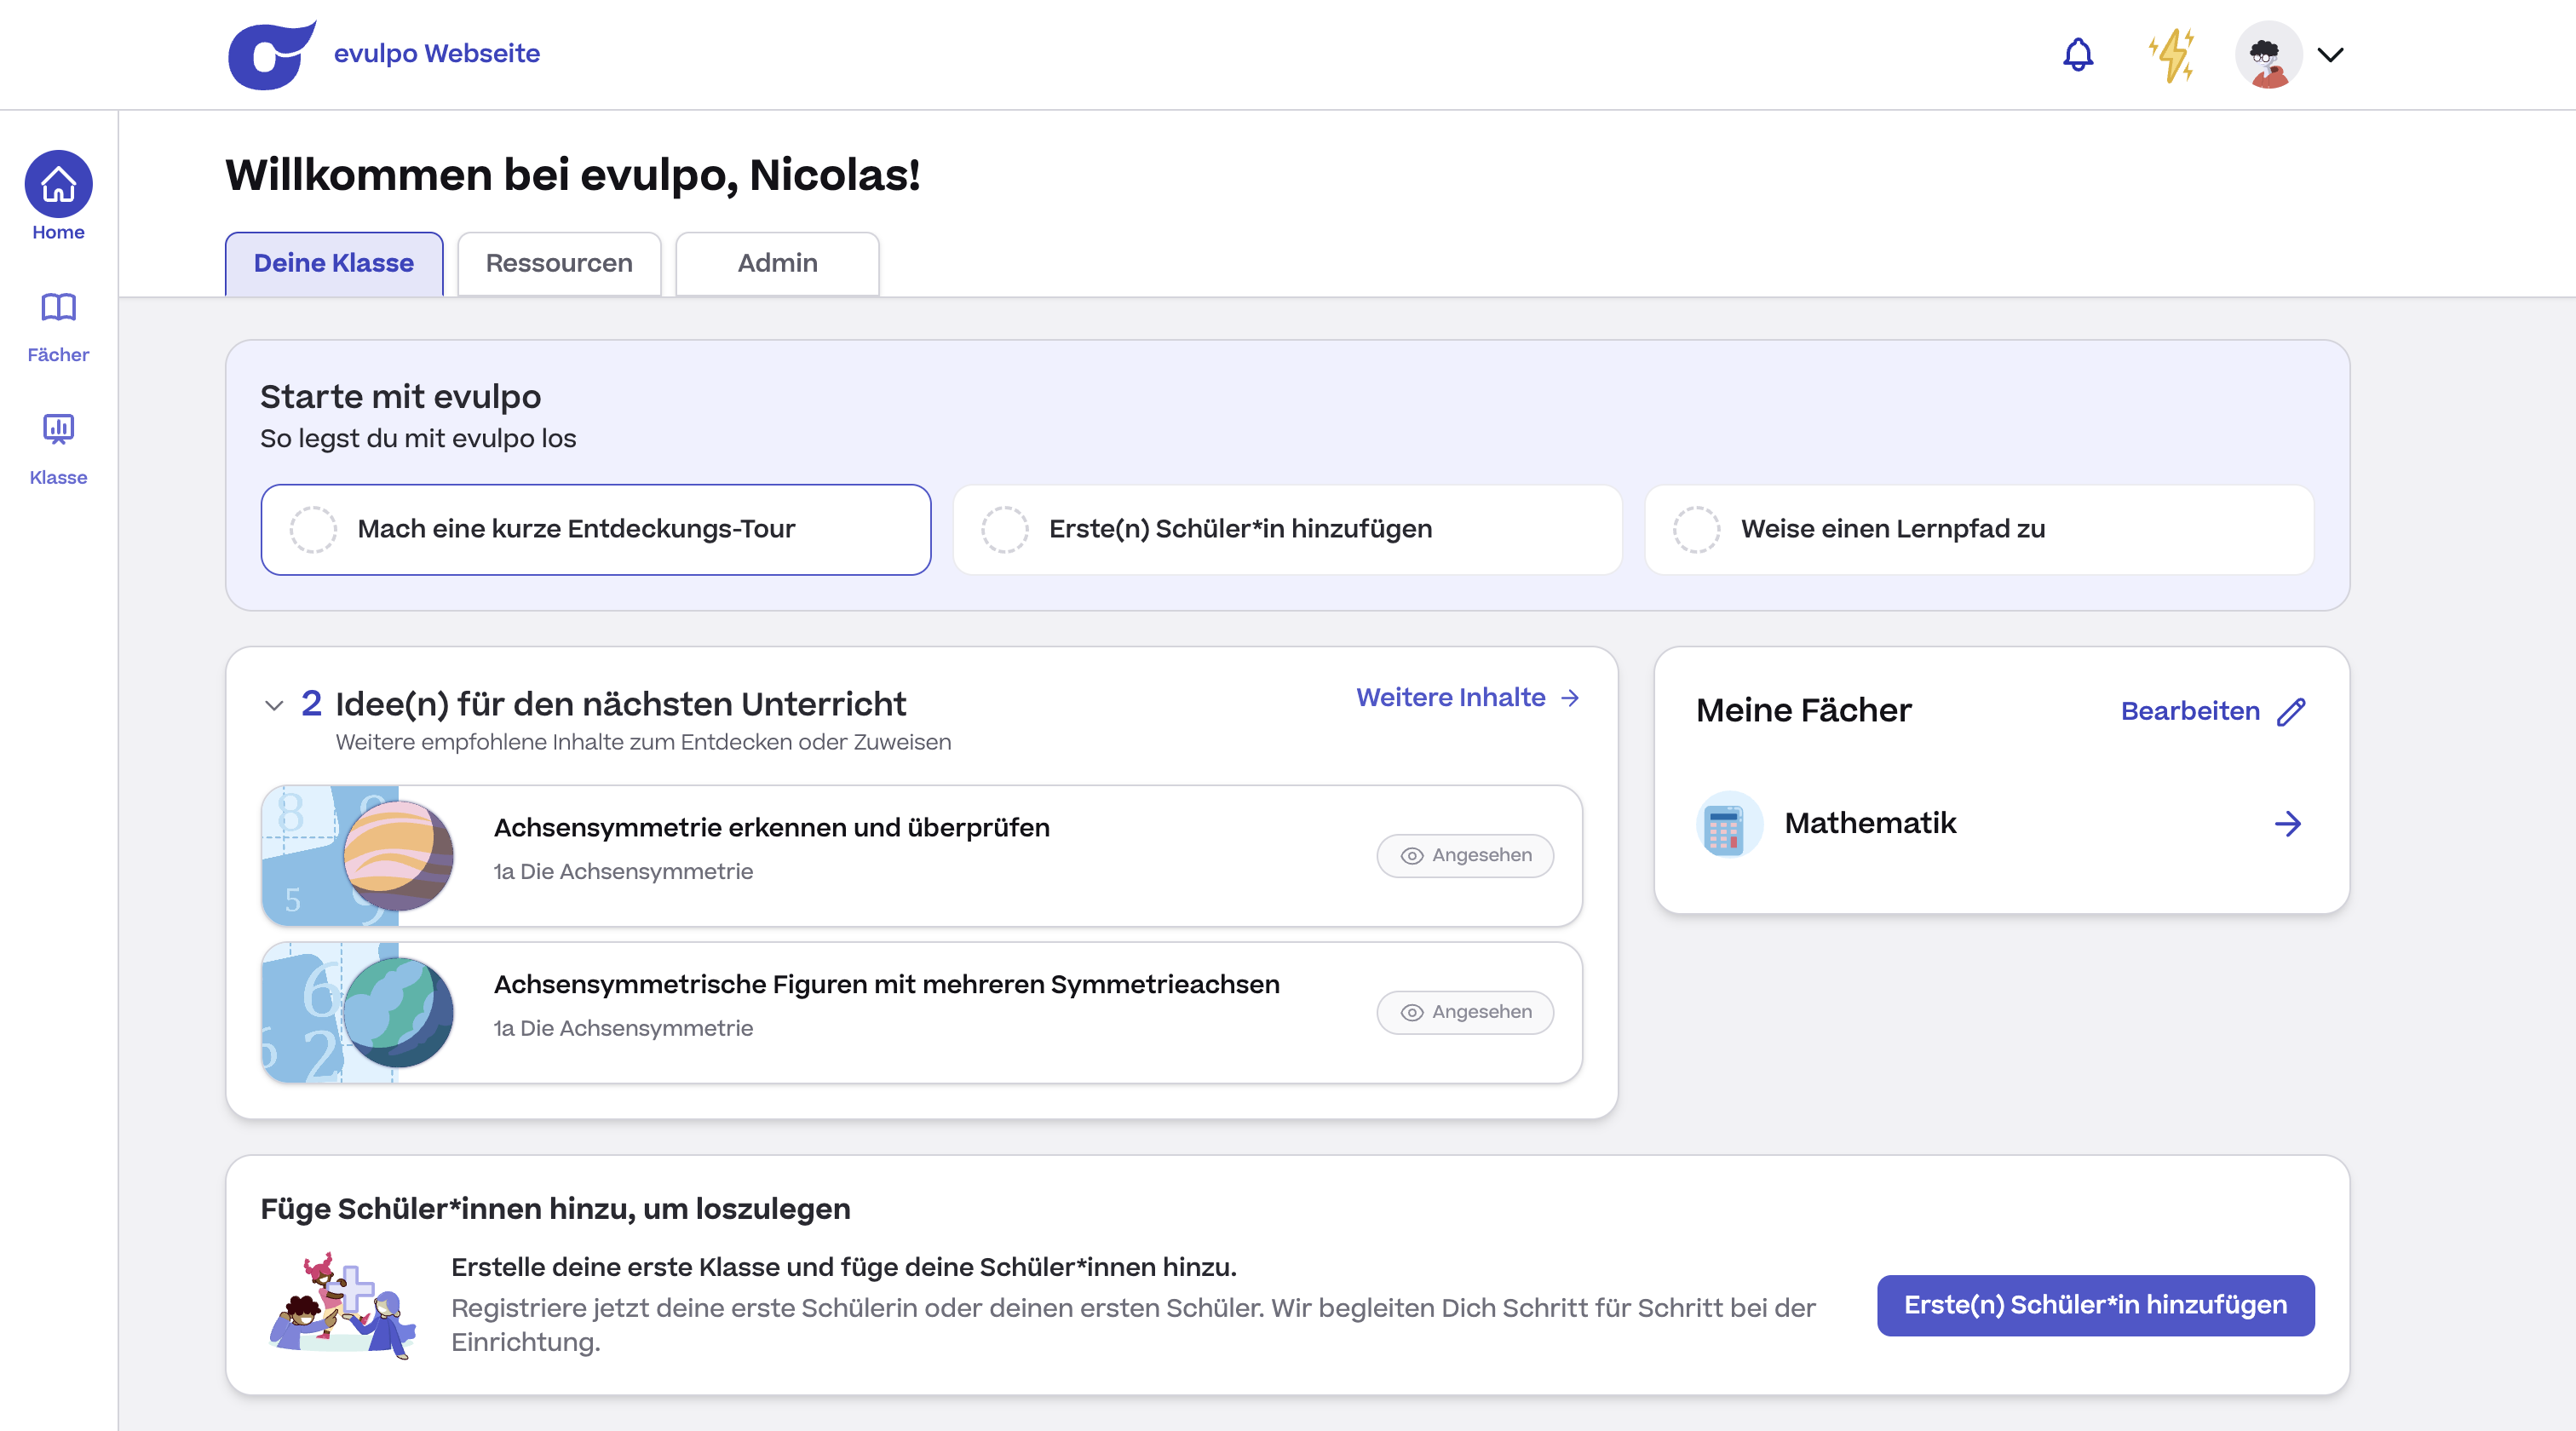Select the Deine Klasse tab
Image resolution: width=2576 pixels, height=1431 pixels.
334,263
